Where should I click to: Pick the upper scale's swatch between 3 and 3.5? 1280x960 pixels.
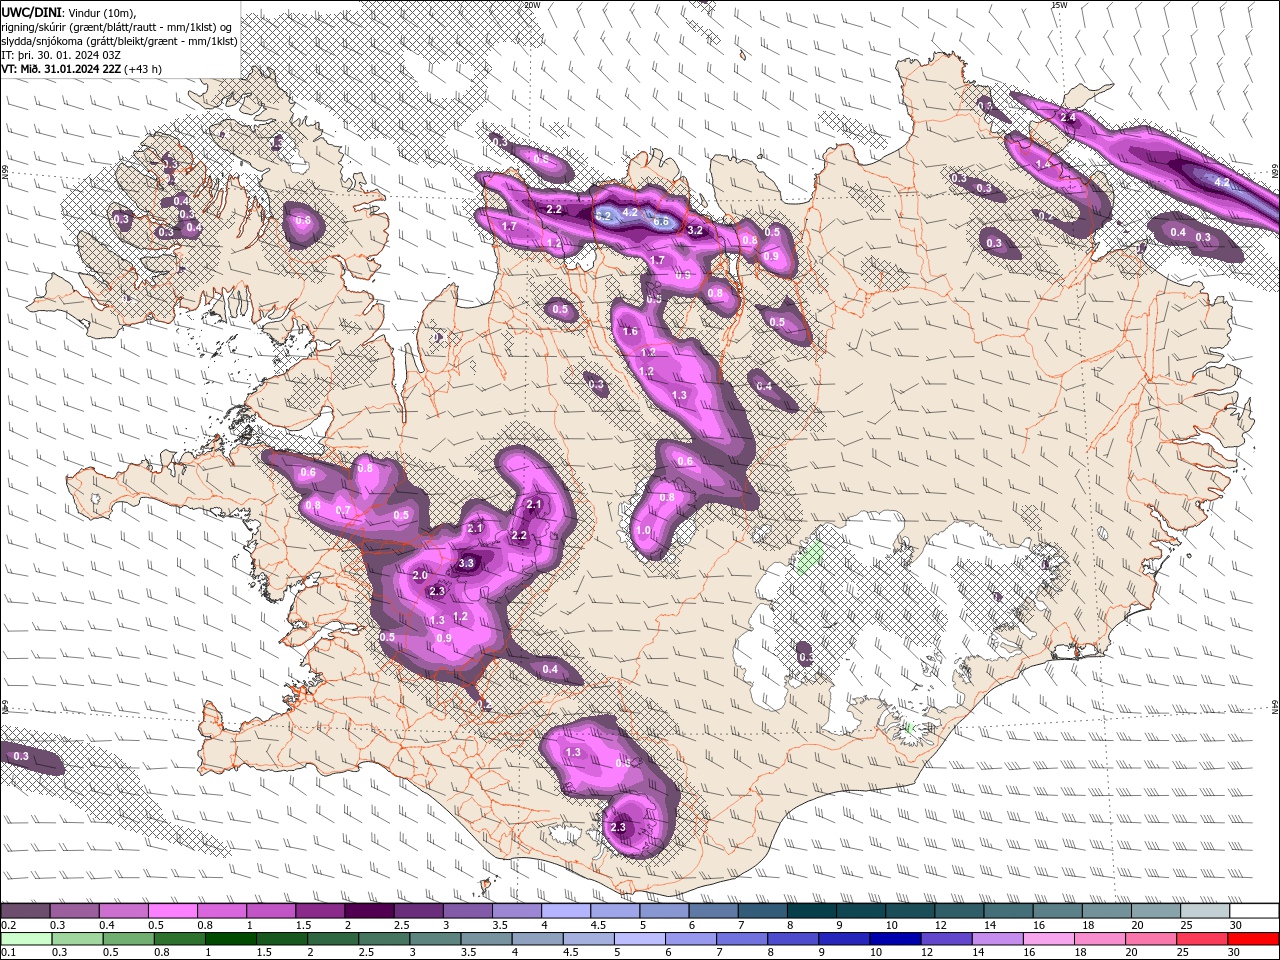pyautogui.click(x=468, y=911)
